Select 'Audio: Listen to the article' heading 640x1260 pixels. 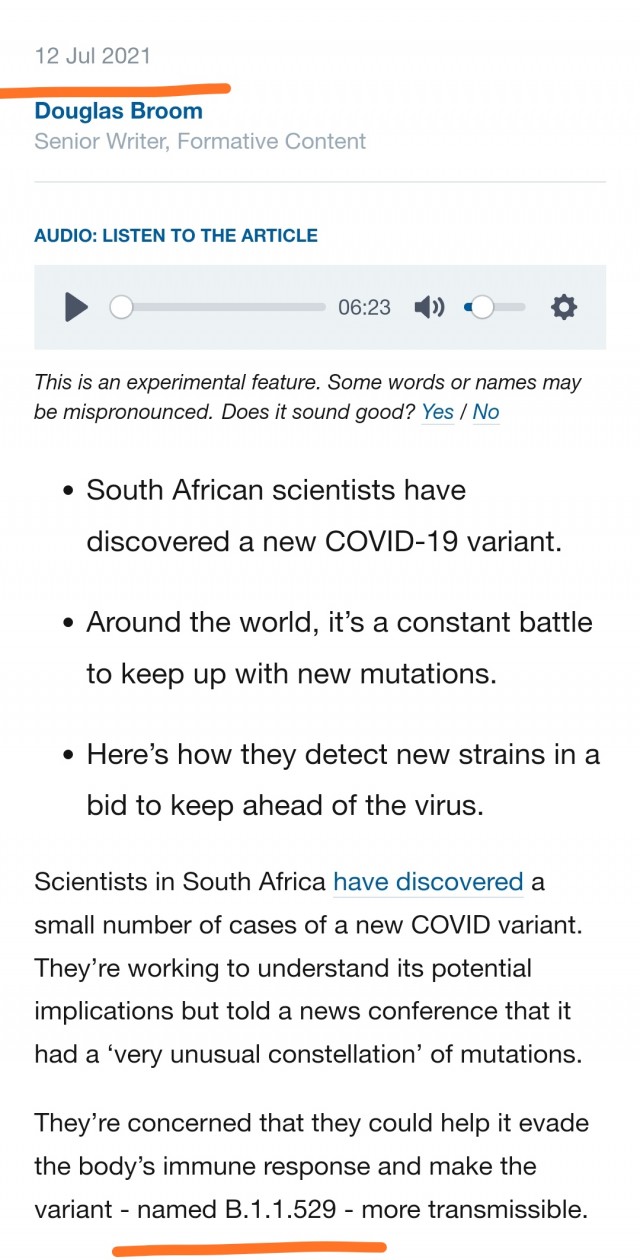coord(176,236)
